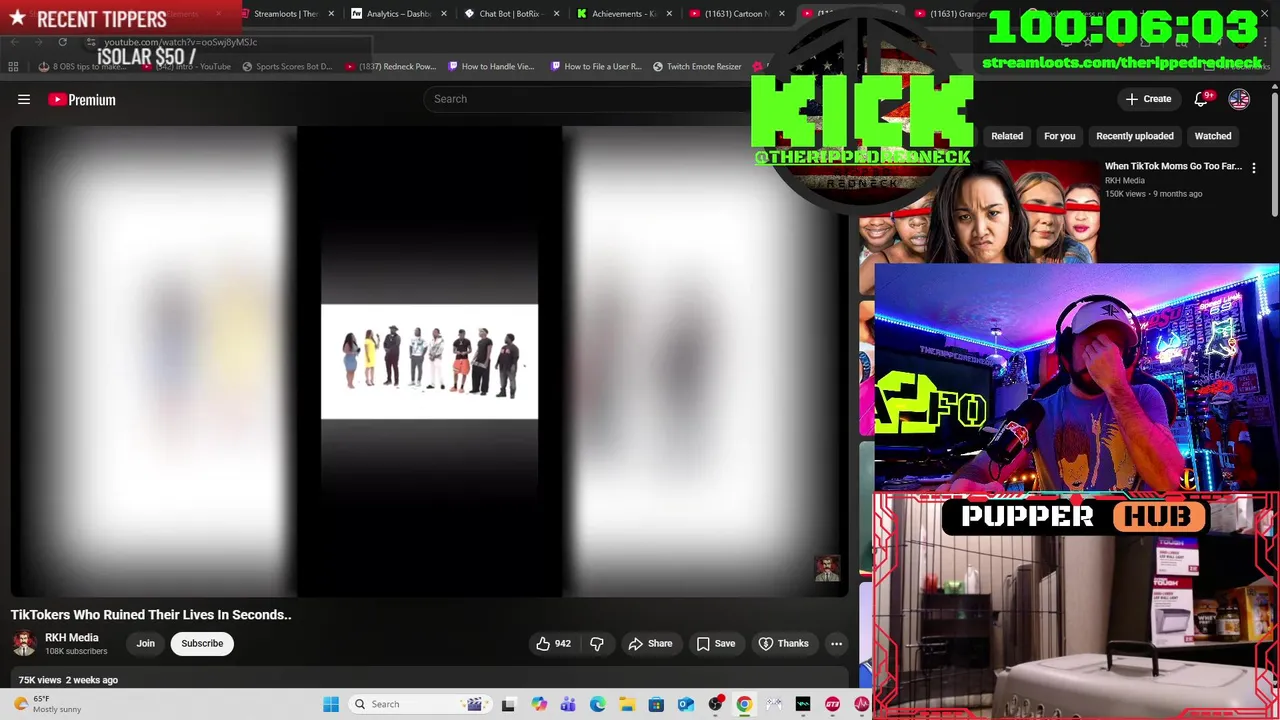The height and width of the screenshot is (720, 1280).
Task: Dislike the current video
Action: 597,644
